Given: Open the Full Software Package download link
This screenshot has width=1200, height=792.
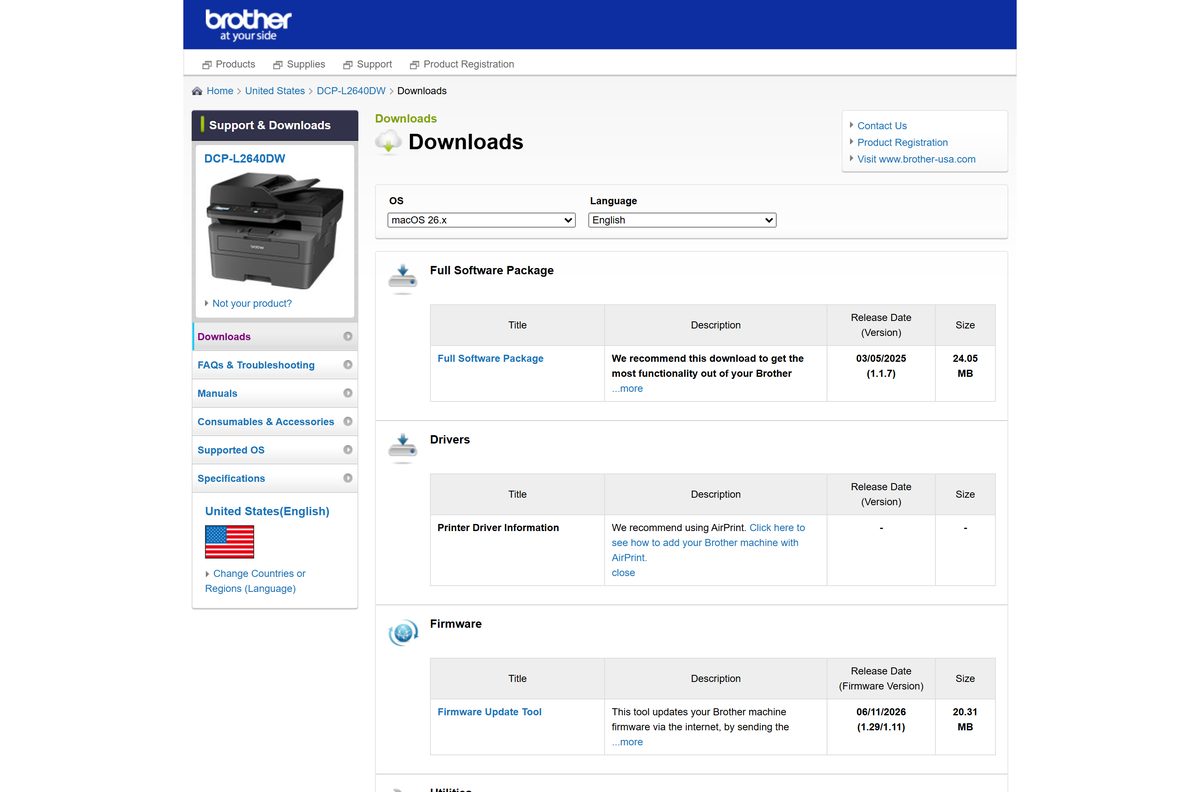Looking at the screenshot, I should click(x=491, y=358).
